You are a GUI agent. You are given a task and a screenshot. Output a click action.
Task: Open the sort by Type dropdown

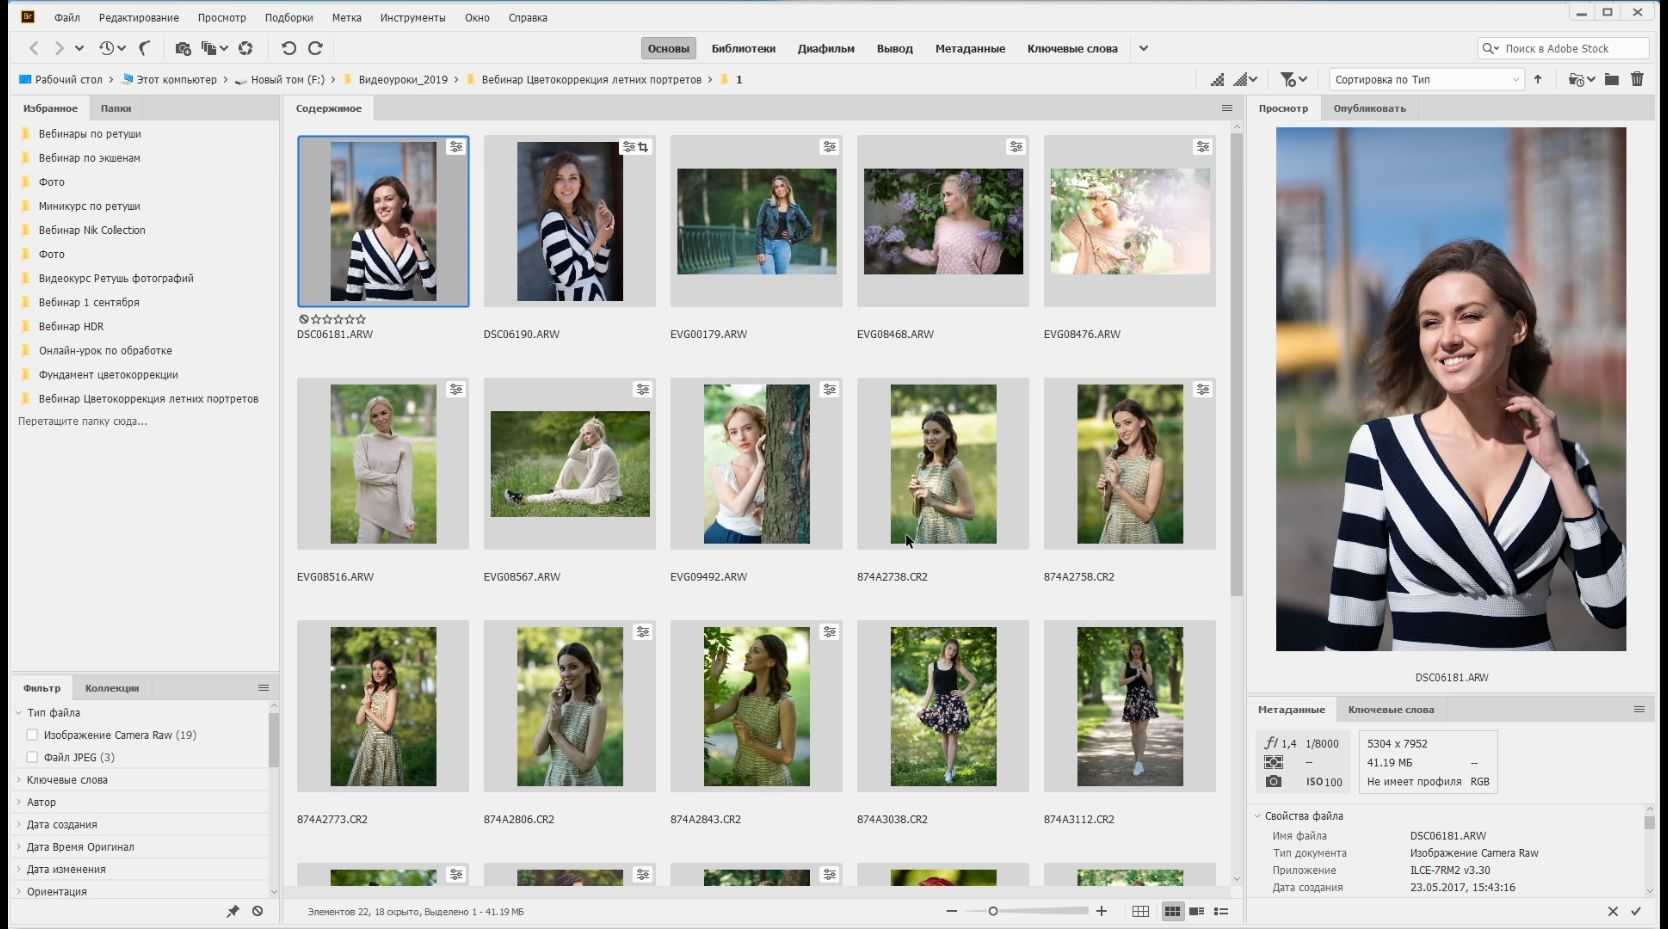(1427, 79)
